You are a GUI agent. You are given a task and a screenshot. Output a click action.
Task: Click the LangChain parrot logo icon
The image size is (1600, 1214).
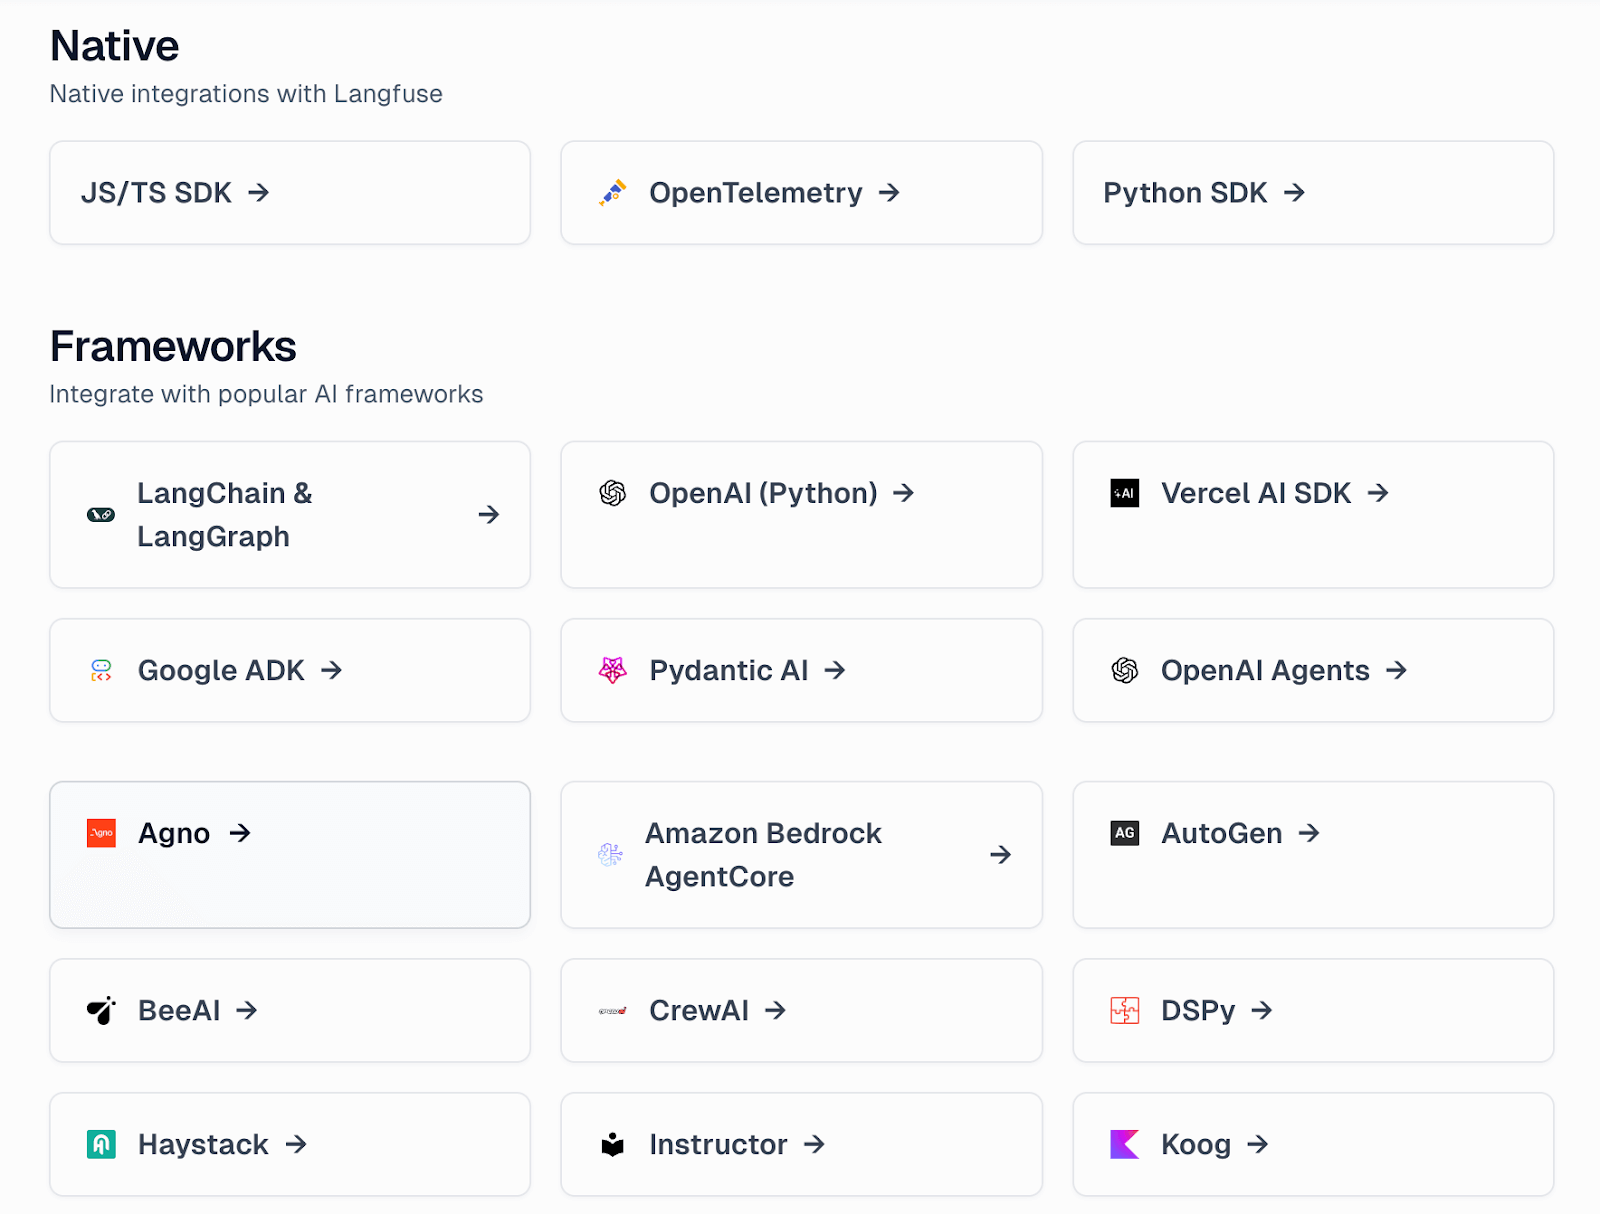pyautogui.click(x=101, y=515)
